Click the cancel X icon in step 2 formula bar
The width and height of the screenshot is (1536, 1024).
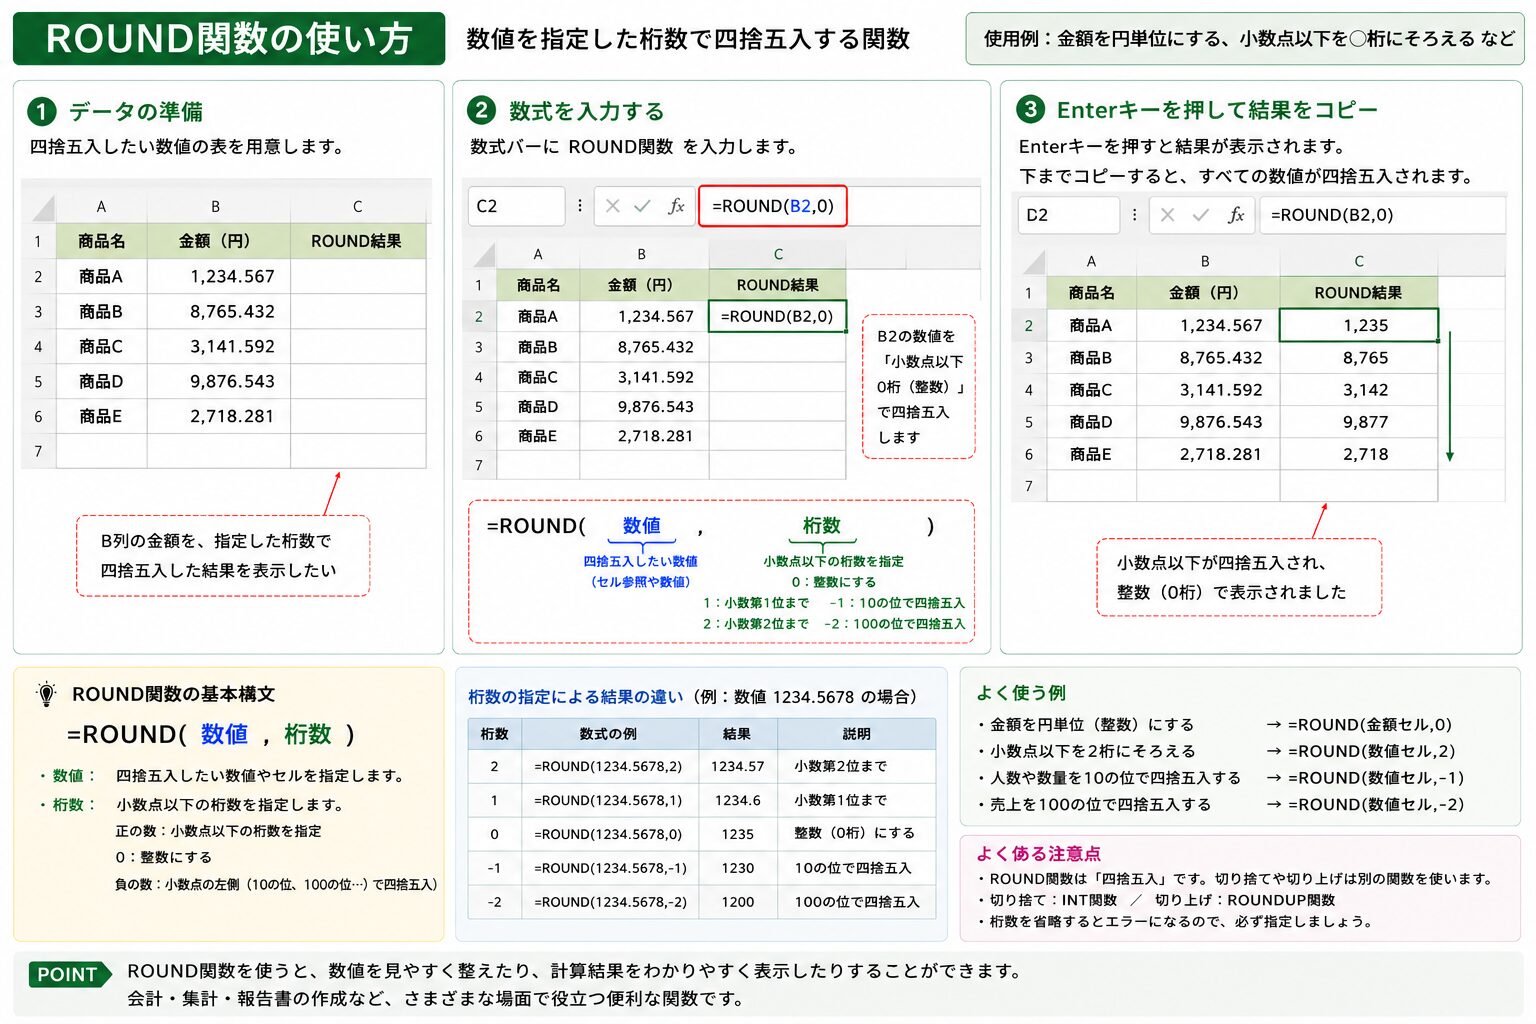613,206
